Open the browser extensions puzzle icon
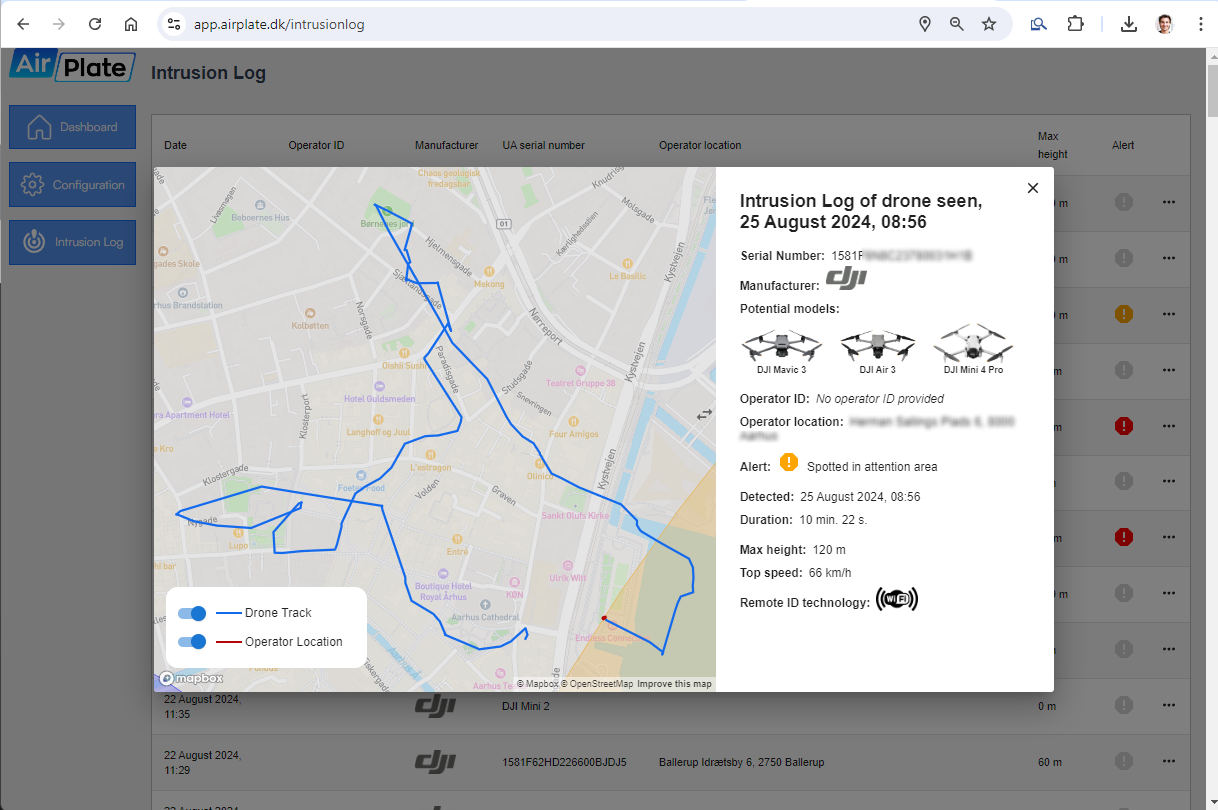This screenshot has width=1218, height=810. tap(1076, 24)
